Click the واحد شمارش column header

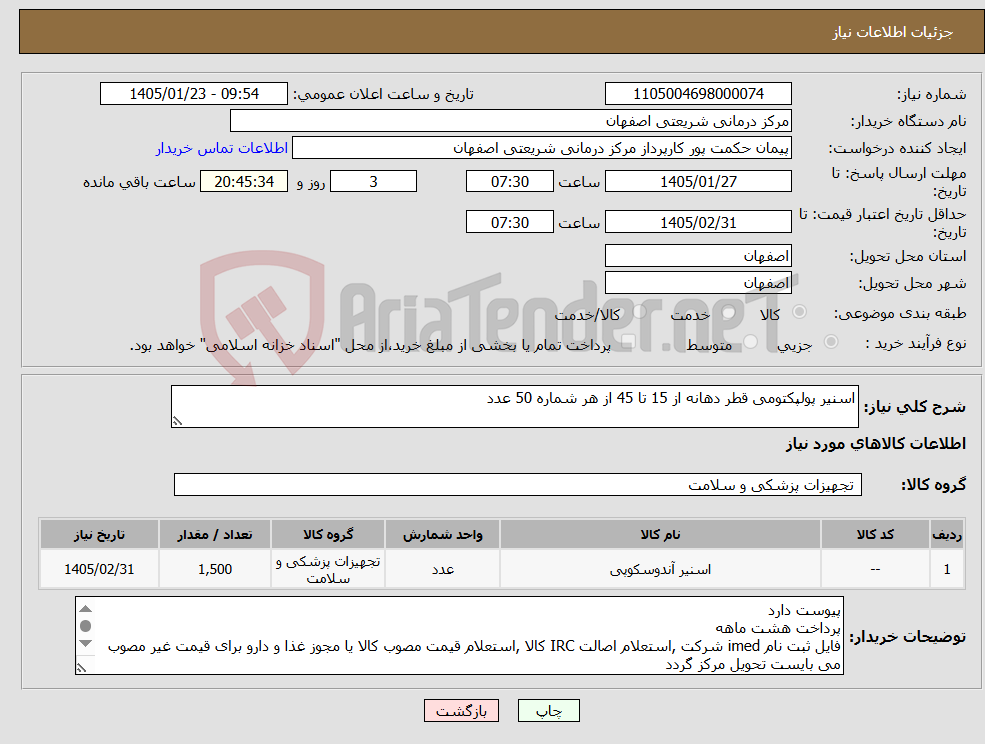(442, 534)
